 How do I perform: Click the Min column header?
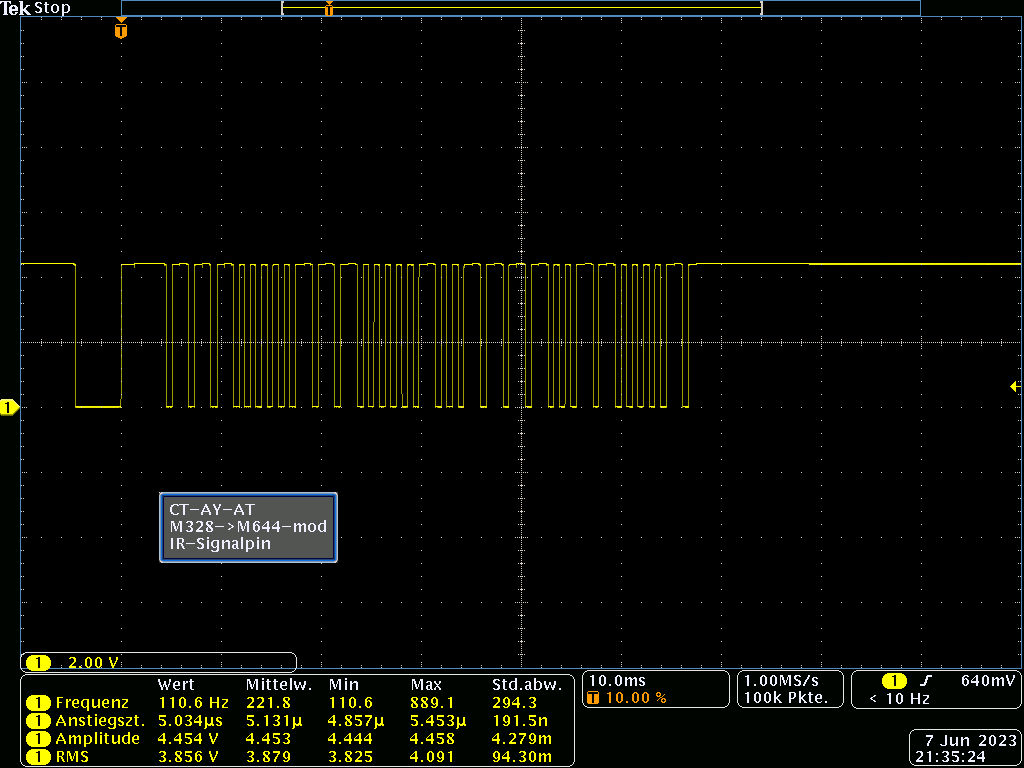click(x=344, y=685)
